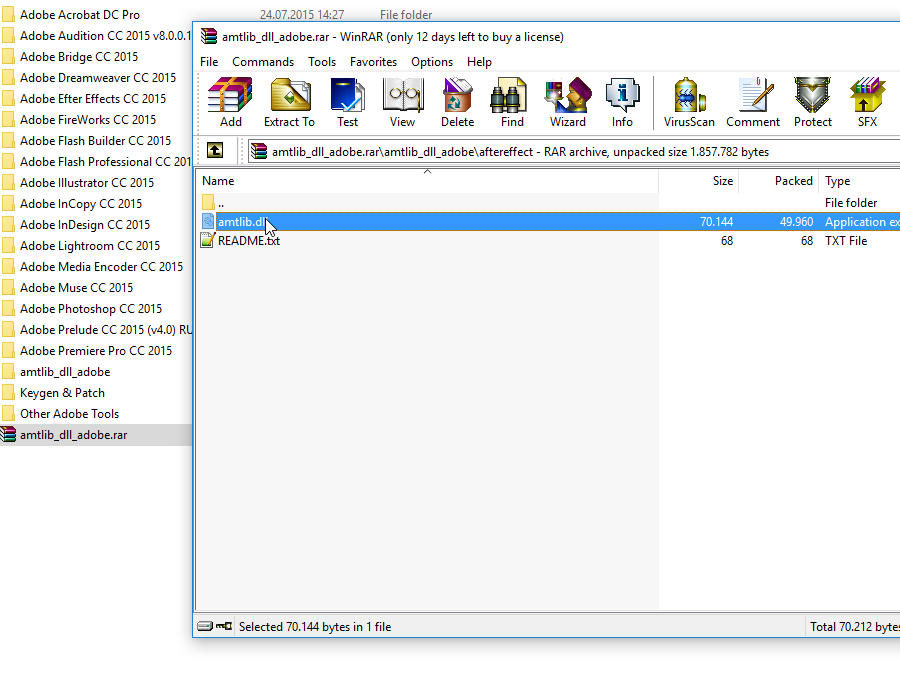Open the Tools menu

(322, 62)
